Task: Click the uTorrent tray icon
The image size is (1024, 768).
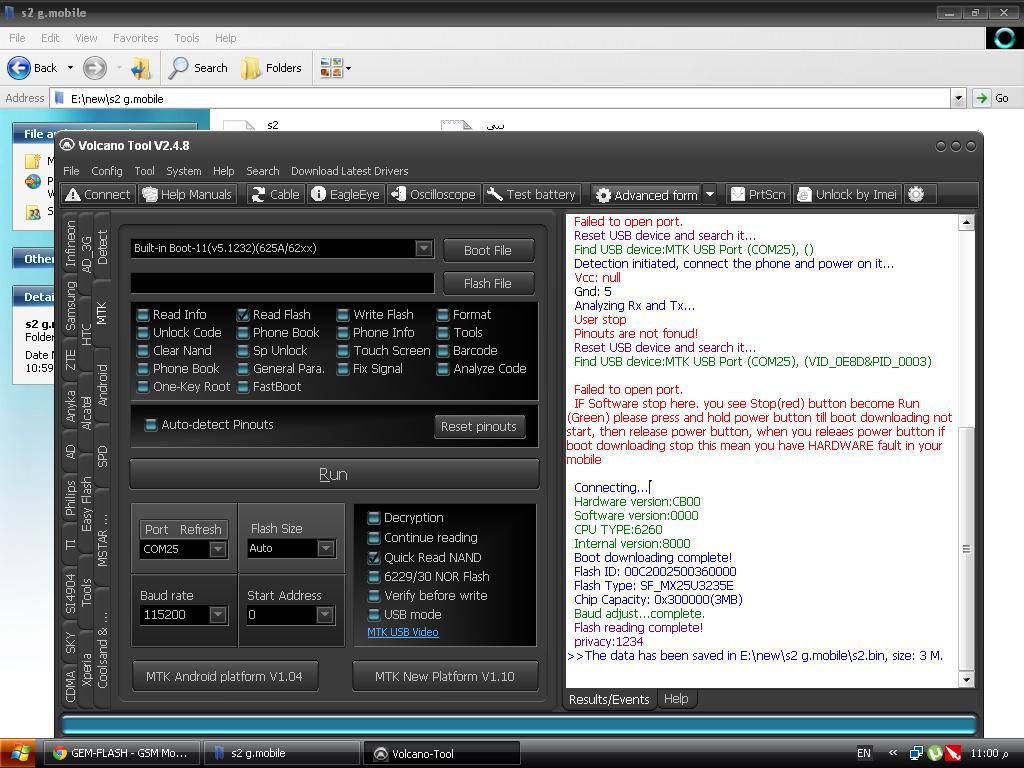Action: point(935,754)
